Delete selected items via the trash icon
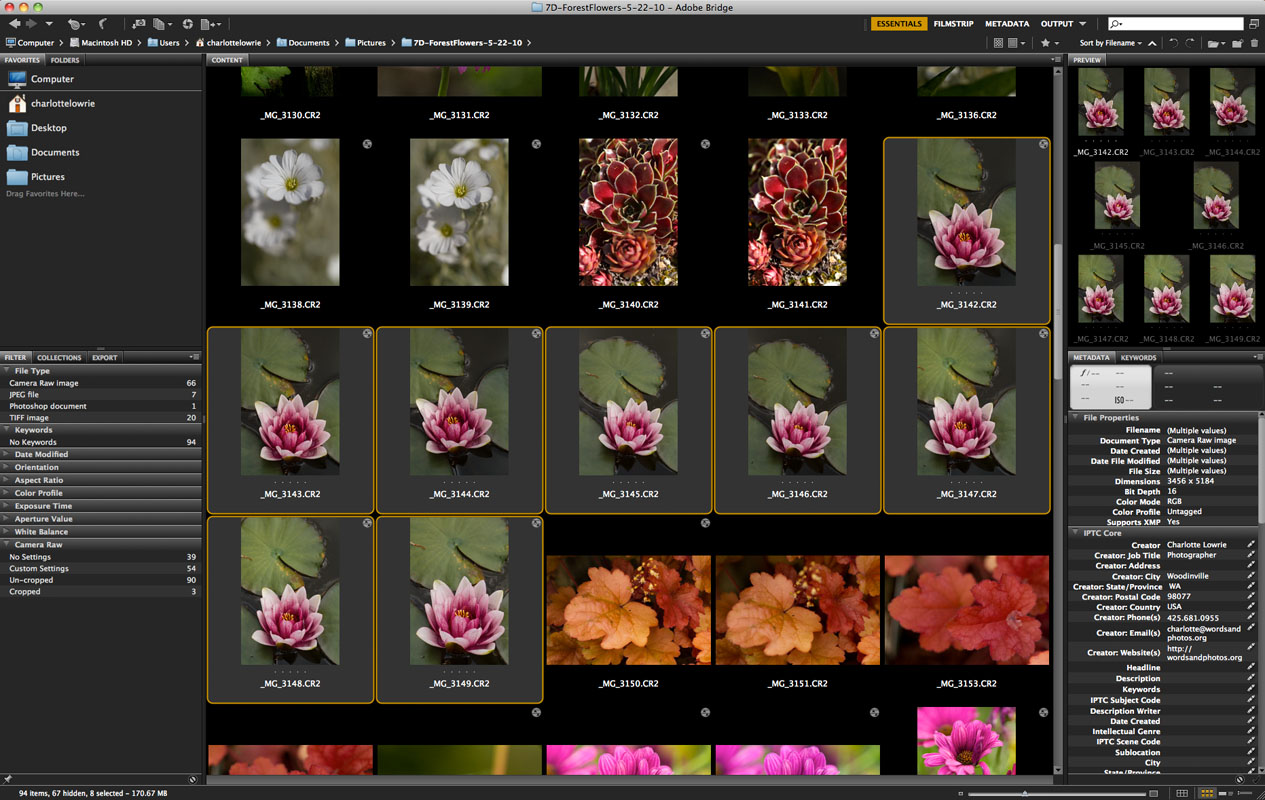This screenshot has height=800, width=1265. pos(1254,43)
